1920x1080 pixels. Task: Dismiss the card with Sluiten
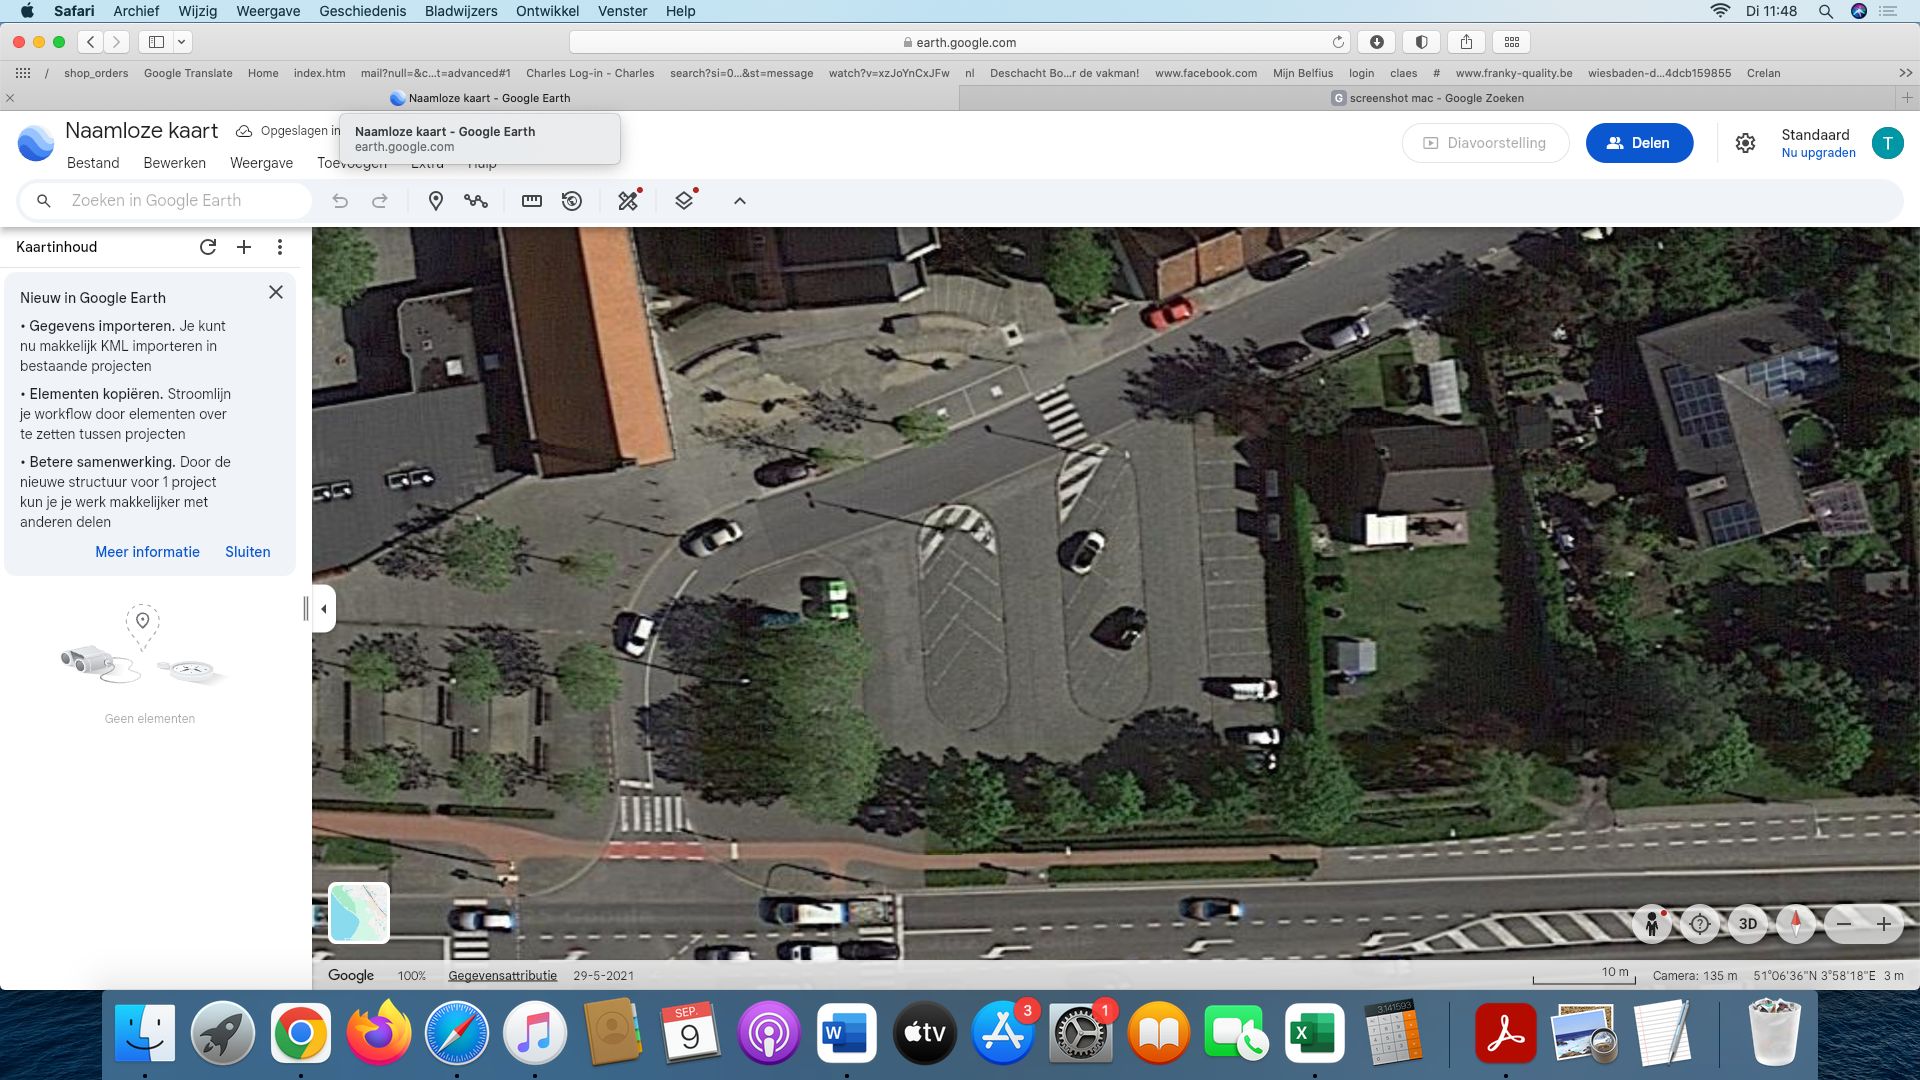tap(247, 552)
